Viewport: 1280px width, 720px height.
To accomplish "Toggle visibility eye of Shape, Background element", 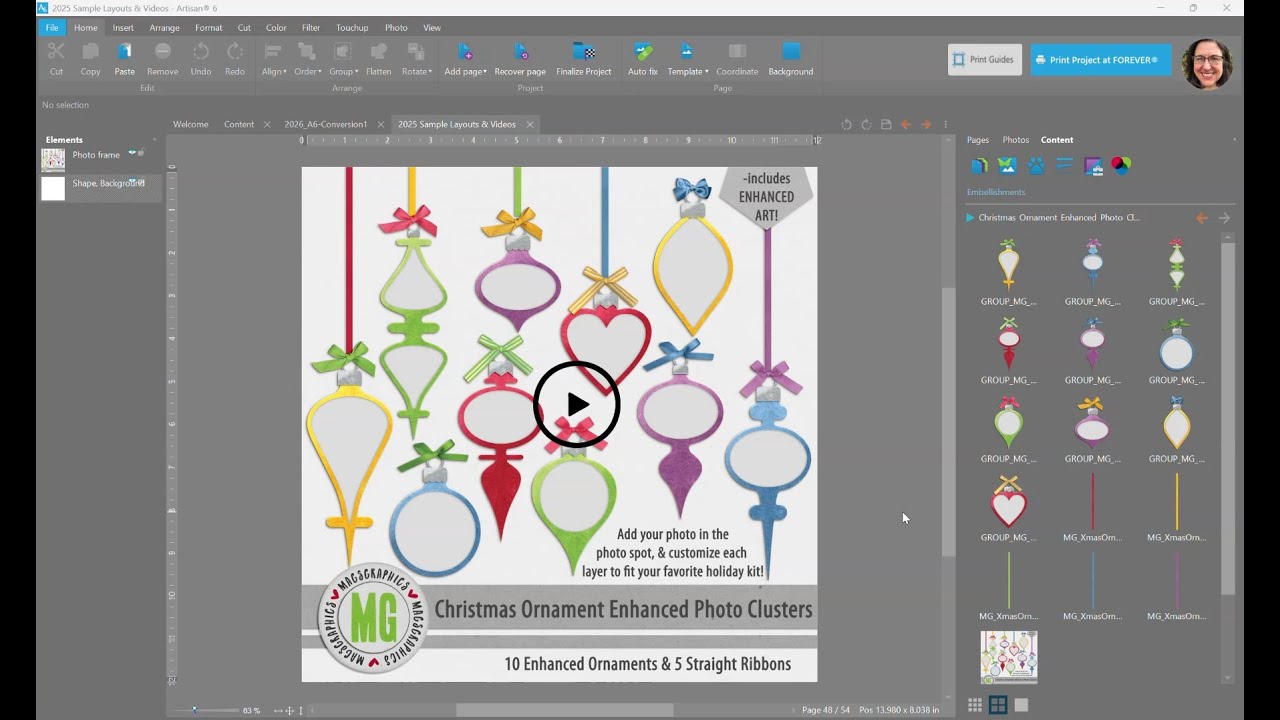I will tap(132, 182).
